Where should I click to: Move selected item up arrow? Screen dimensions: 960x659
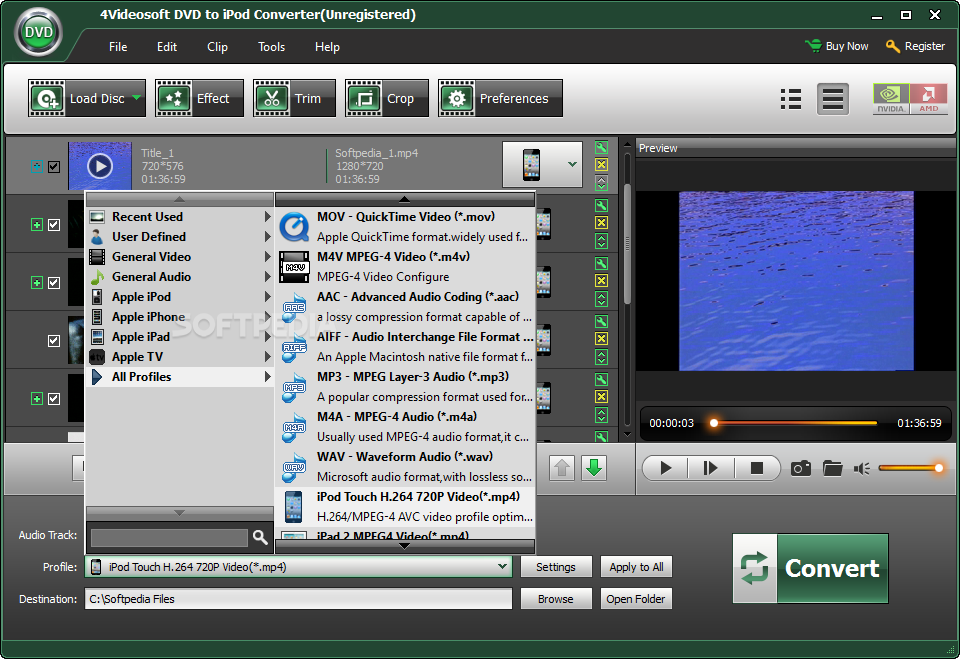pos(561,469)
